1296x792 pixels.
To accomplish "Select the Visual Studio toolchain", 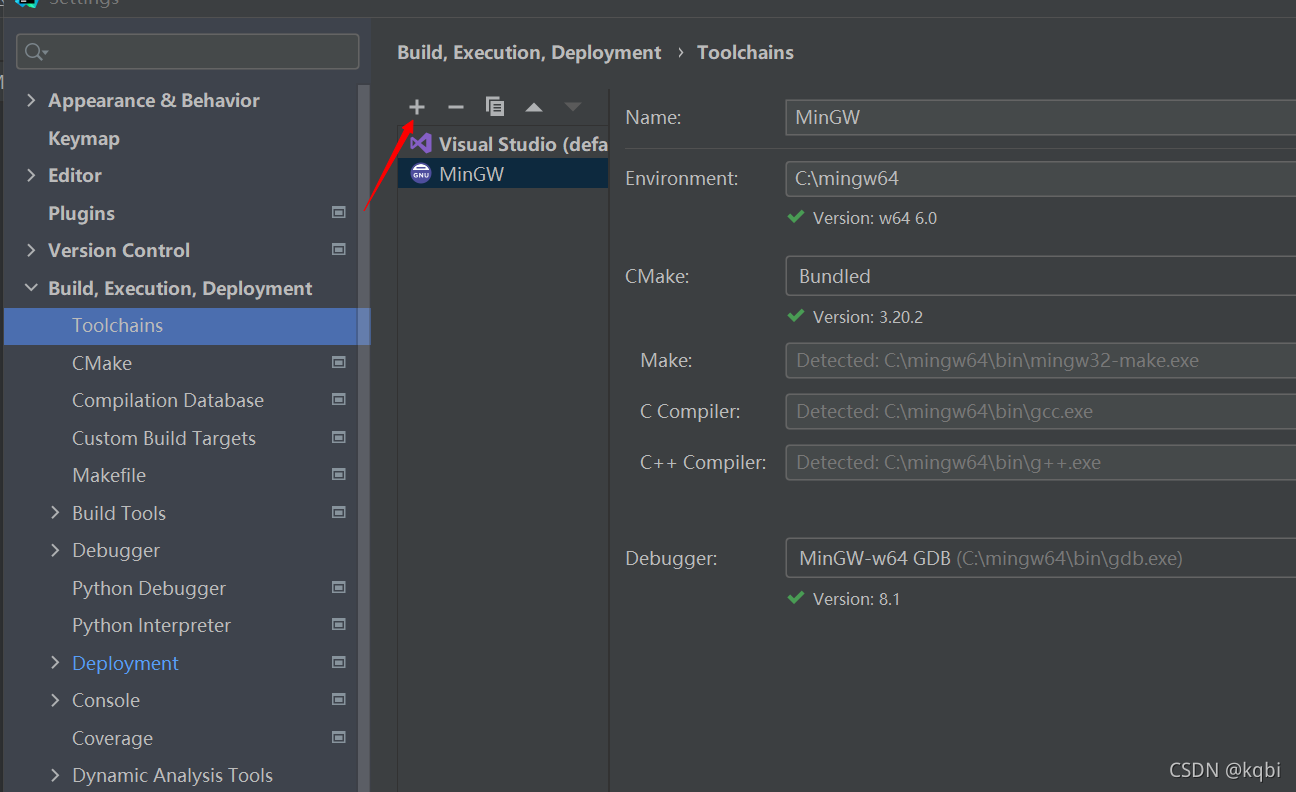I will [503, 144].
